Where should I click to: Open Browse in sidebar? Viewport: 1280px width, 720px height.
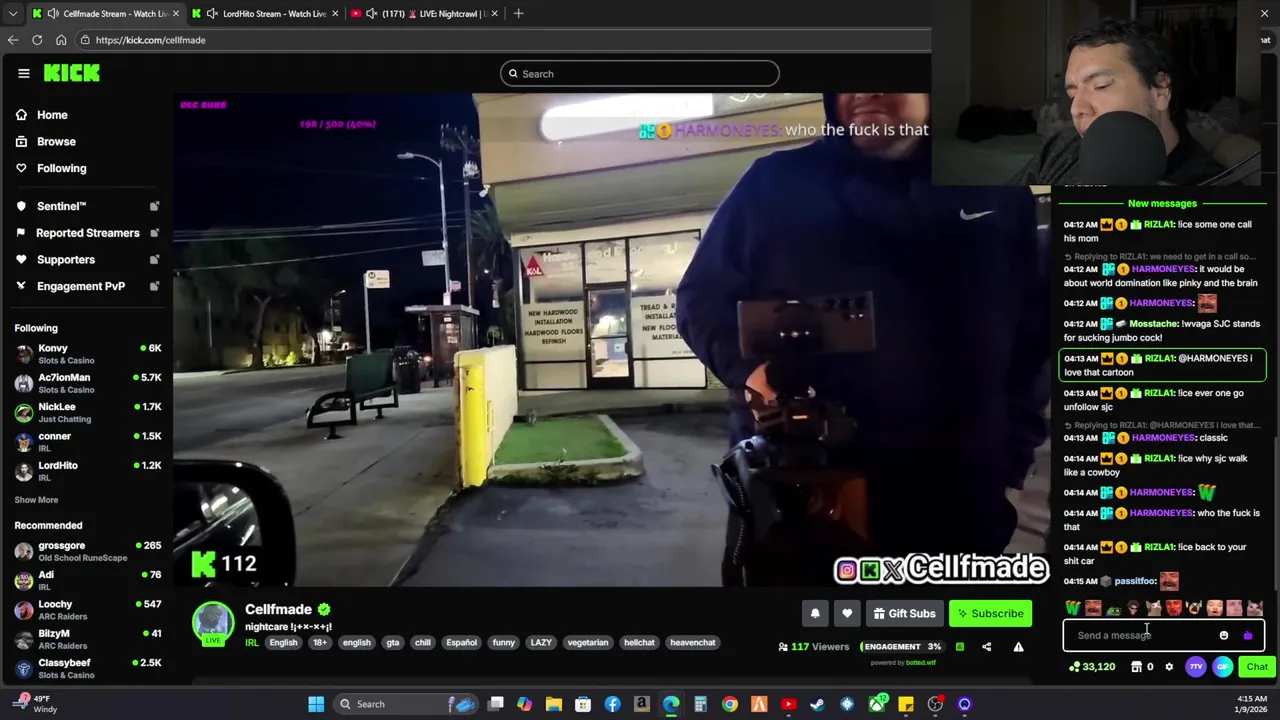point(56,142)
